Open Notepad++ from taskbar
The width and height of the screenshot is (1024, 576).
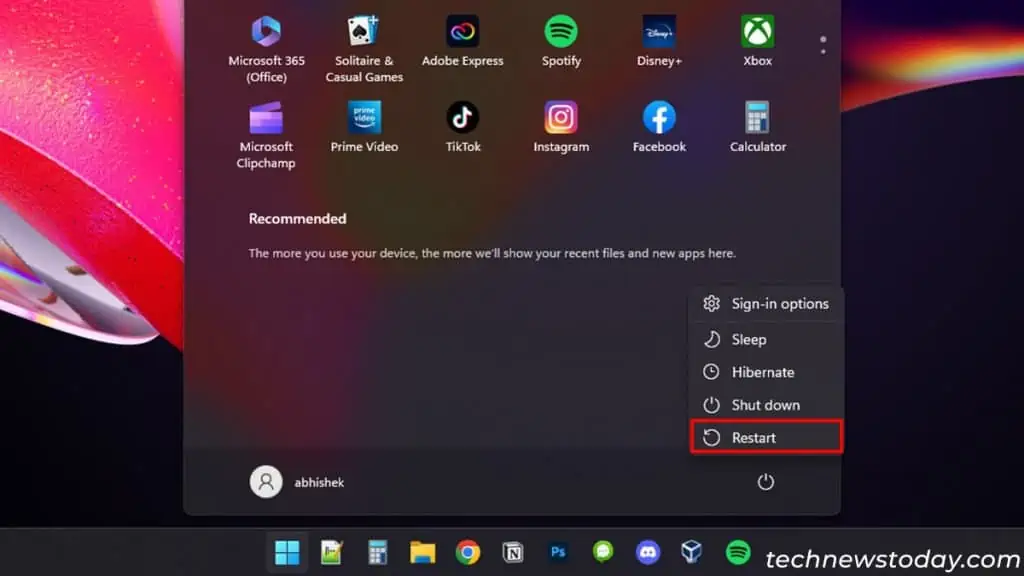point(332,552)
